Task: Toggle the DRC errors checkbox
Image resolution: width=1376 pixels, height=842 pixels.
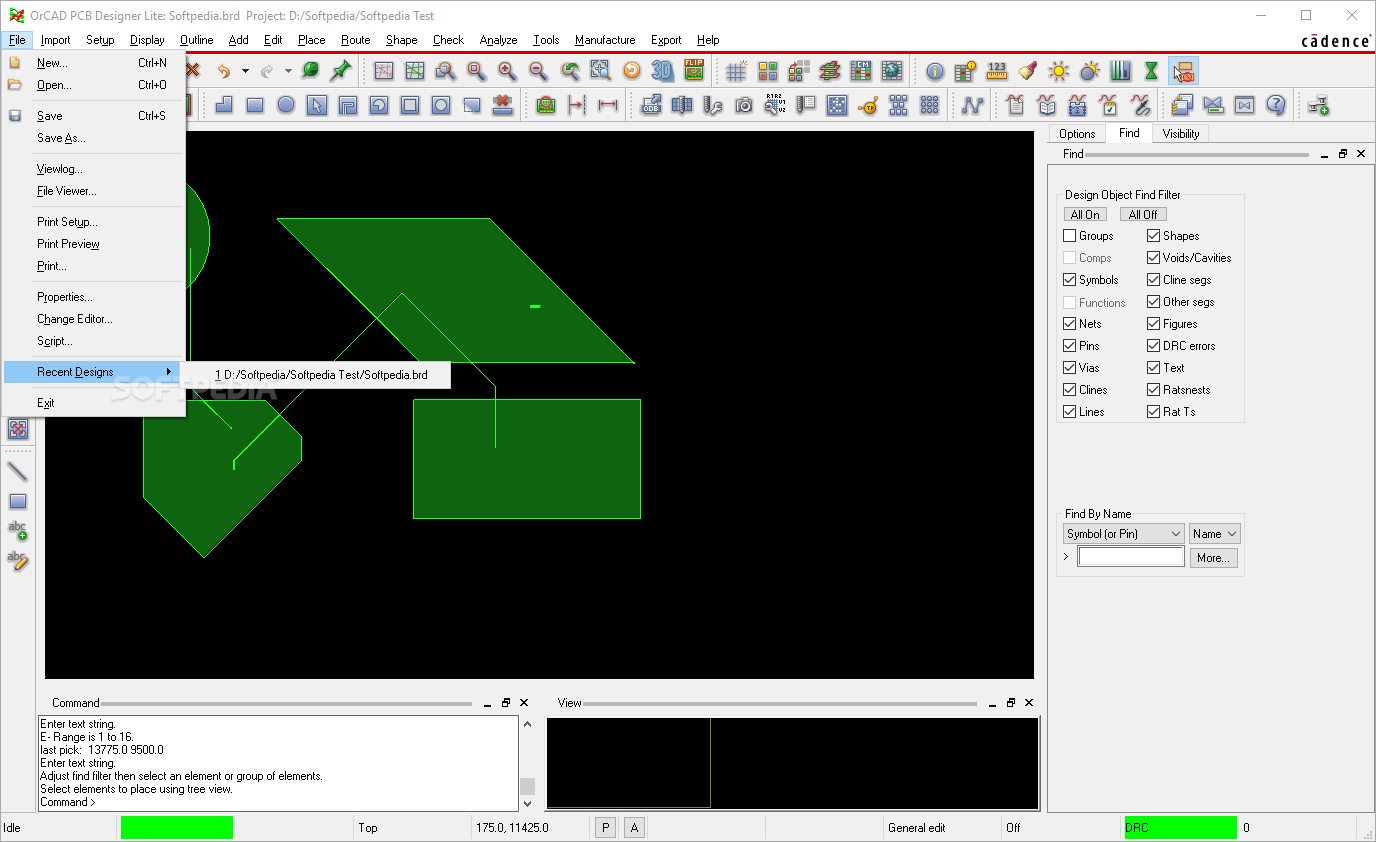Action: pyautogui.click(x=1154, y=346)
